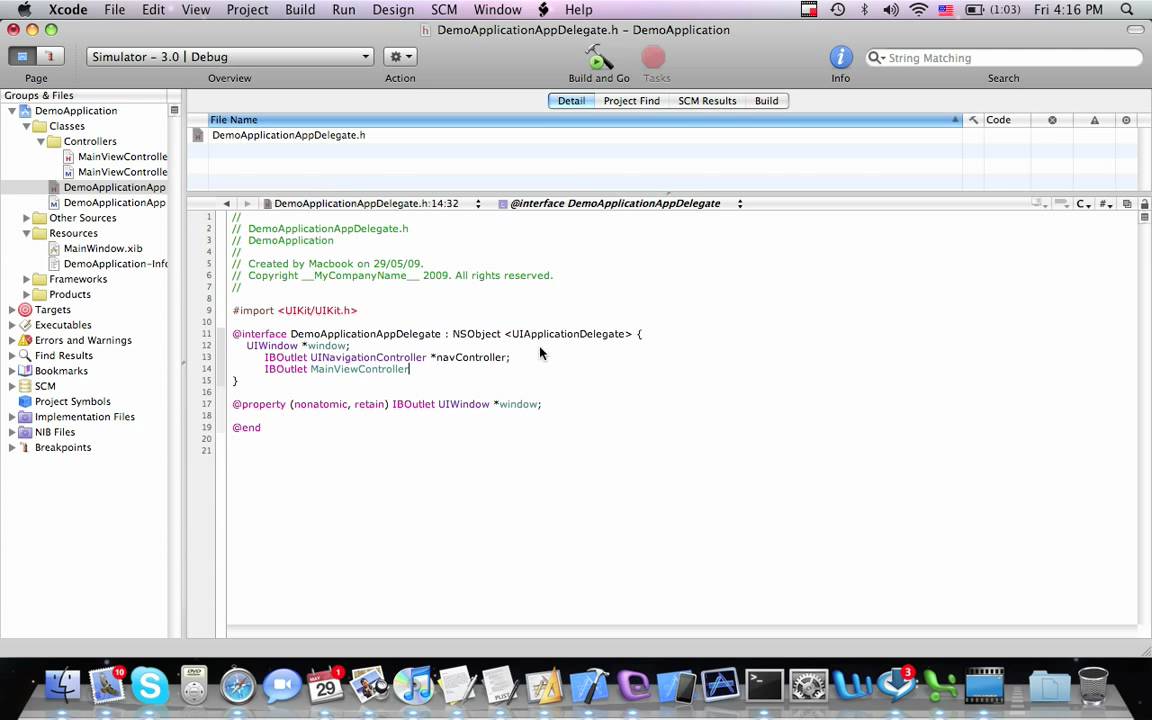Toggle the editor lock icon
The width and height of the screenshot is (1152, 720).
(1145, 204)
